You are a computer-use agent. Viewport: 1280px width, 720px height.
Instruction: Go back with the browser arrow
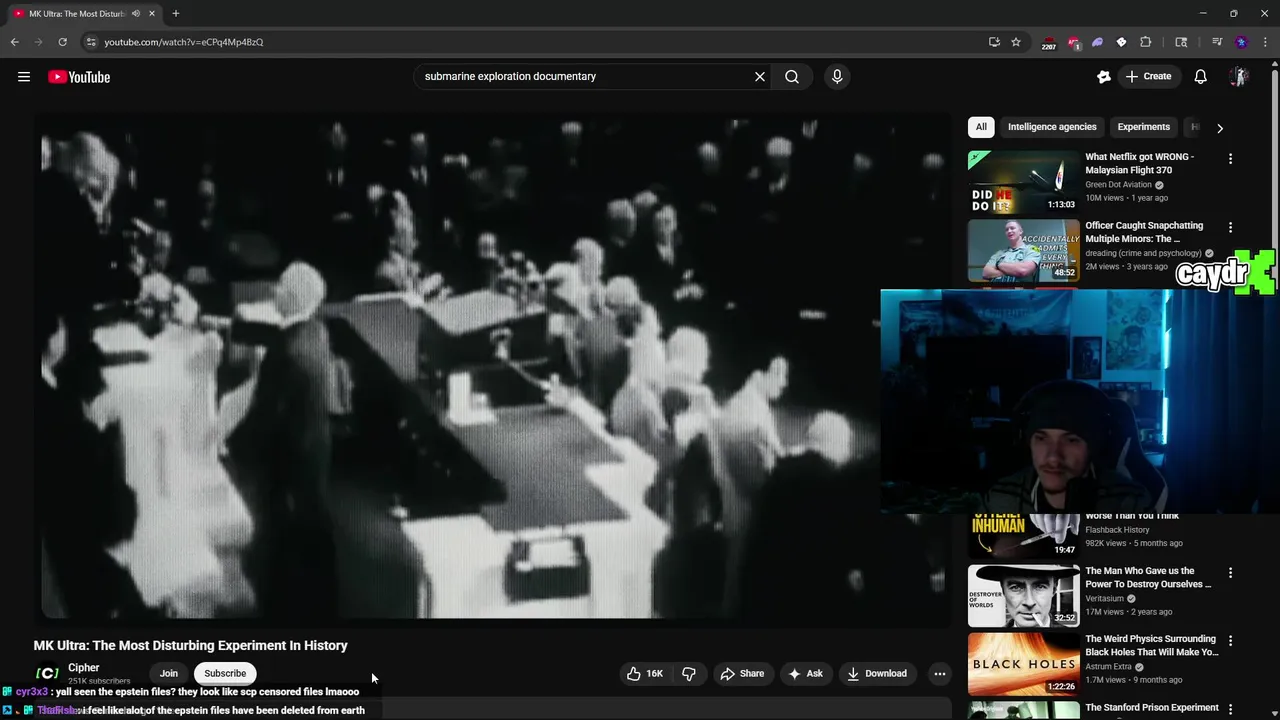(x=15, y=42)
